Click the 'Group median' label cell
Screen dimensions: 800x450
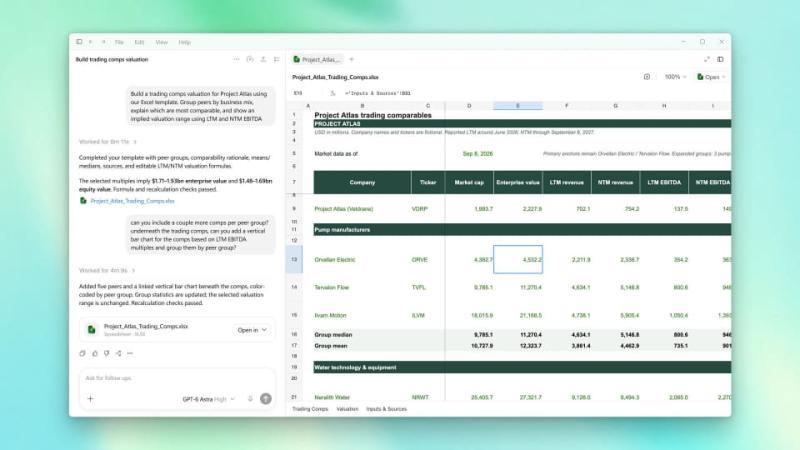[333, 335]
